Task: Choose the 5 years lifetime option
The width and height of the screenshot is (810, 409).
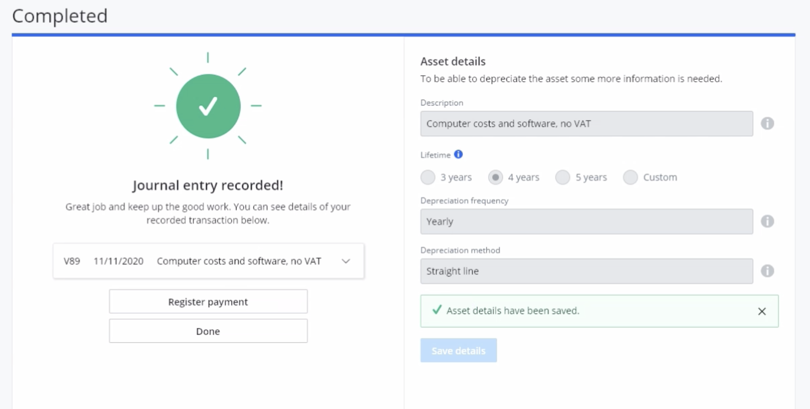Action: 563,177
